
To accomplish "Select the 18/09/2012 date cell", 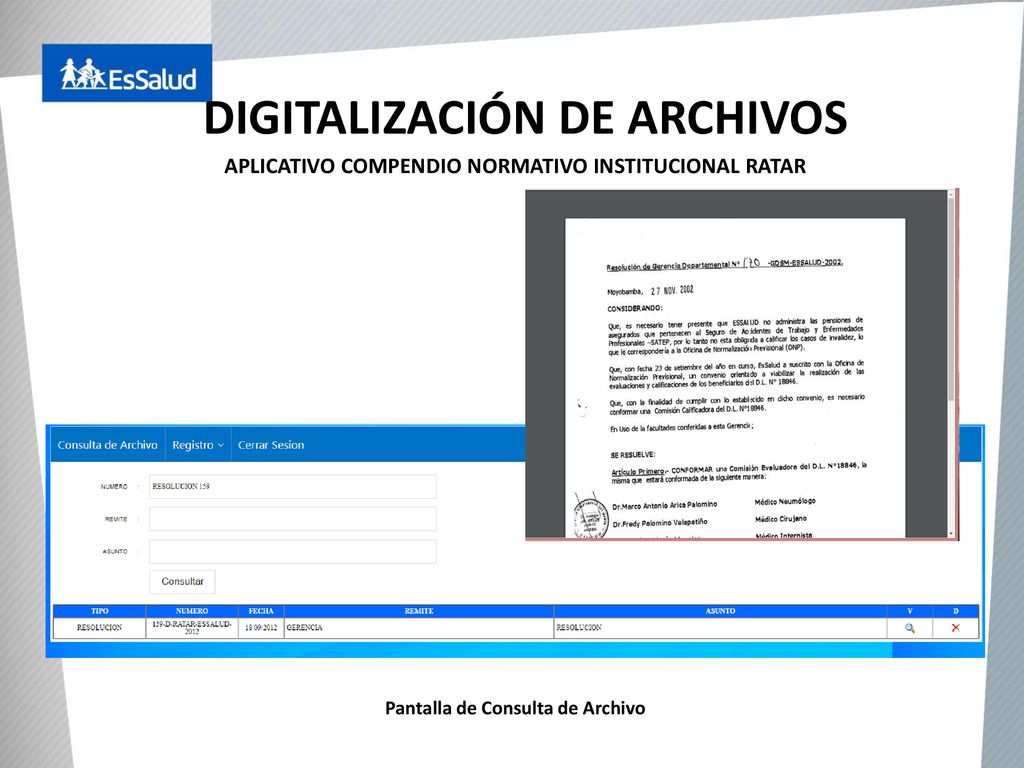I will click(261, 628).
